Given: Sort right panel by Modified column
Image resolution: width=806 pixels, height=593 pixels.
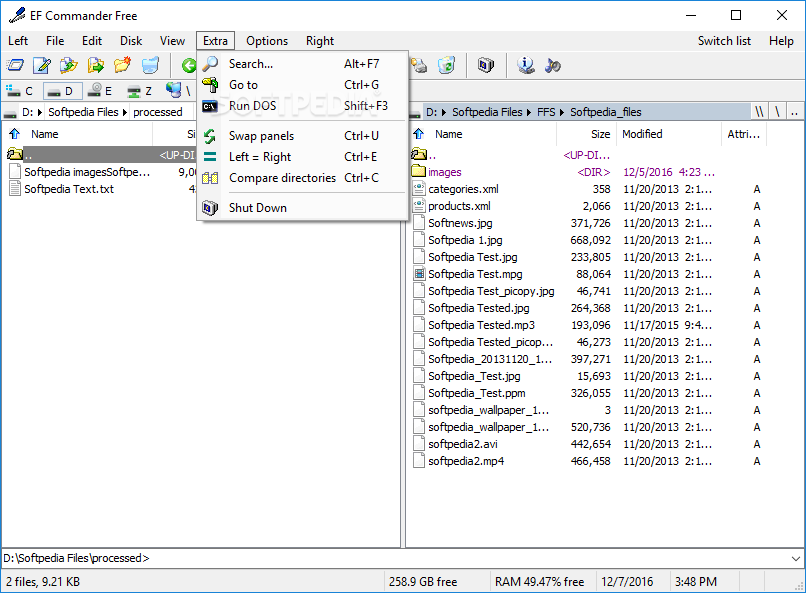Looking at the screenshot, I should click(669, 134).
